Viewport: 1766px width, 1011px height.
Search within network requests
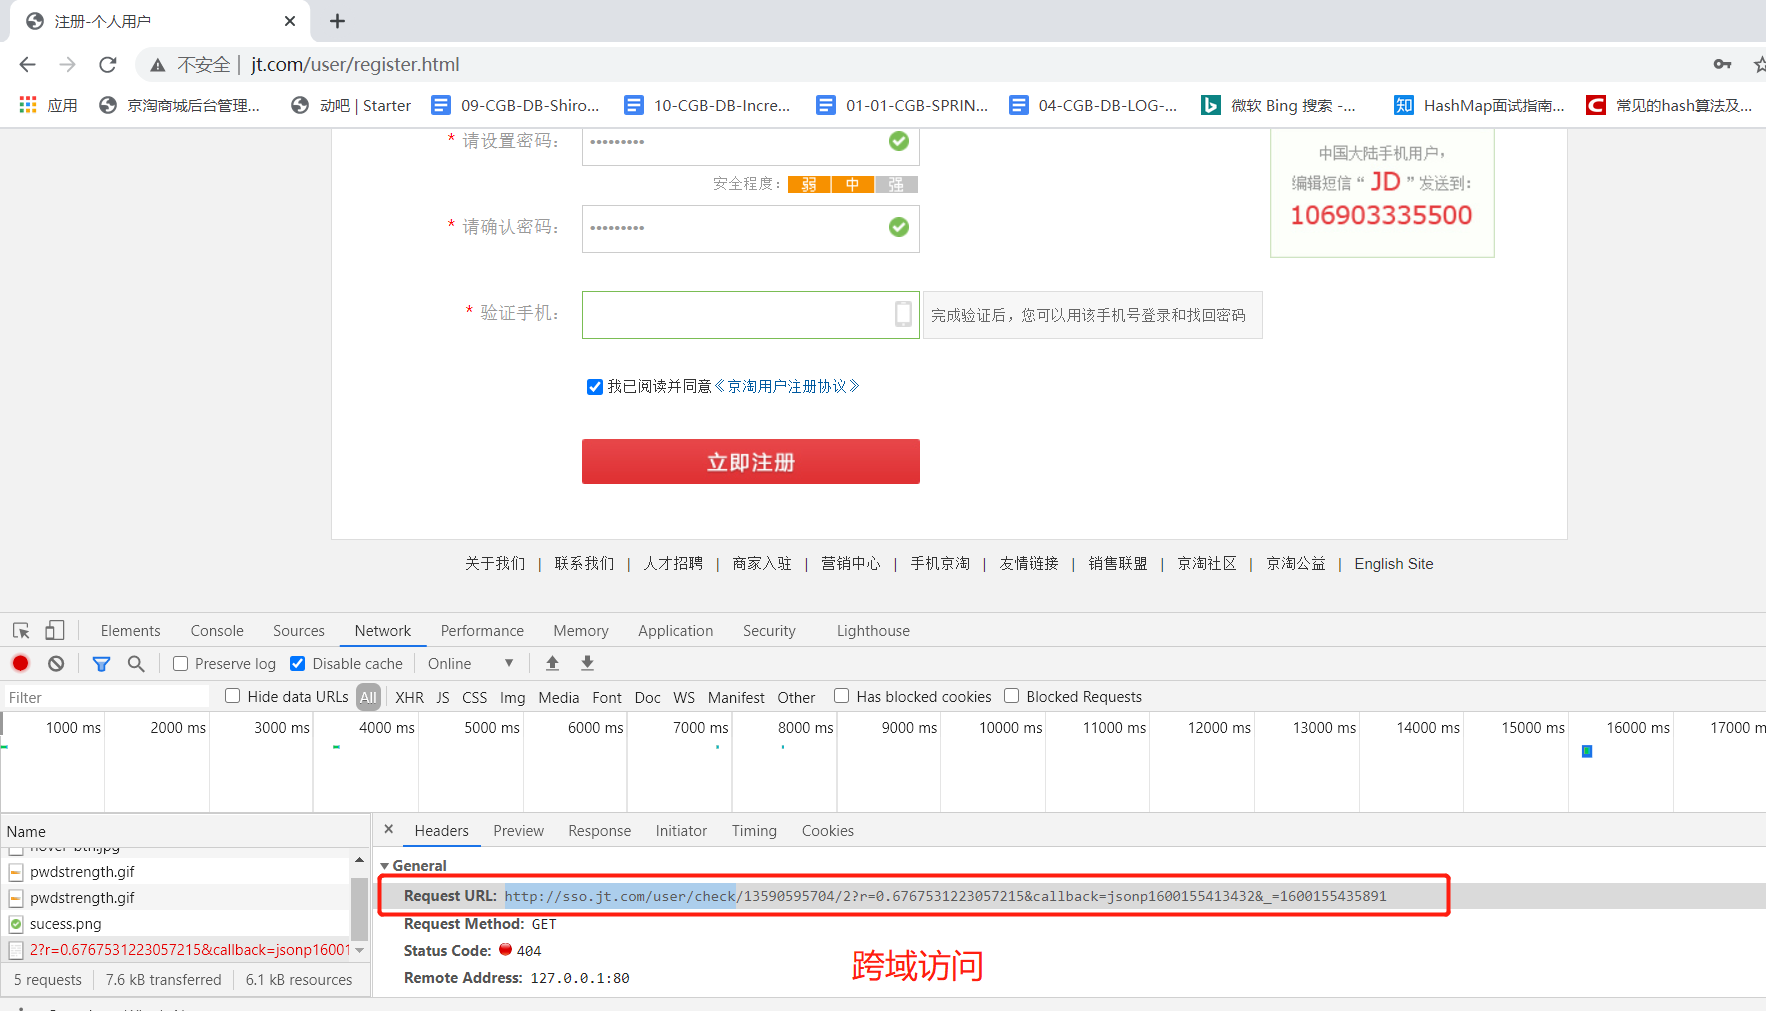point(136,663)
